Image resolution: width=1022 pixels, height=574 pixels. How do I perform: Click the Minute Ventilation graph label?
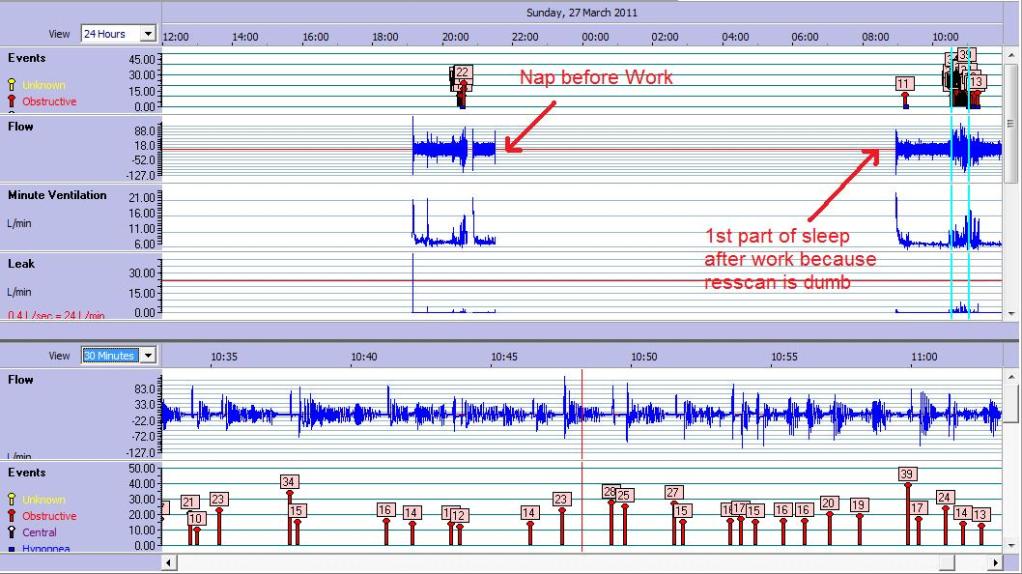point(57,195)
